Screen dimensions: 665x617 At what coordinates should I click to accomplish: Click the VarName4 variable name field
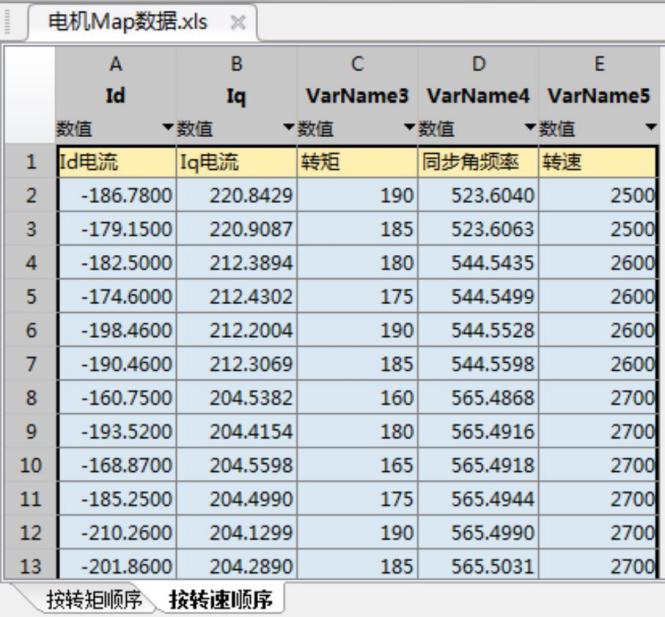[x=478, y=97]
